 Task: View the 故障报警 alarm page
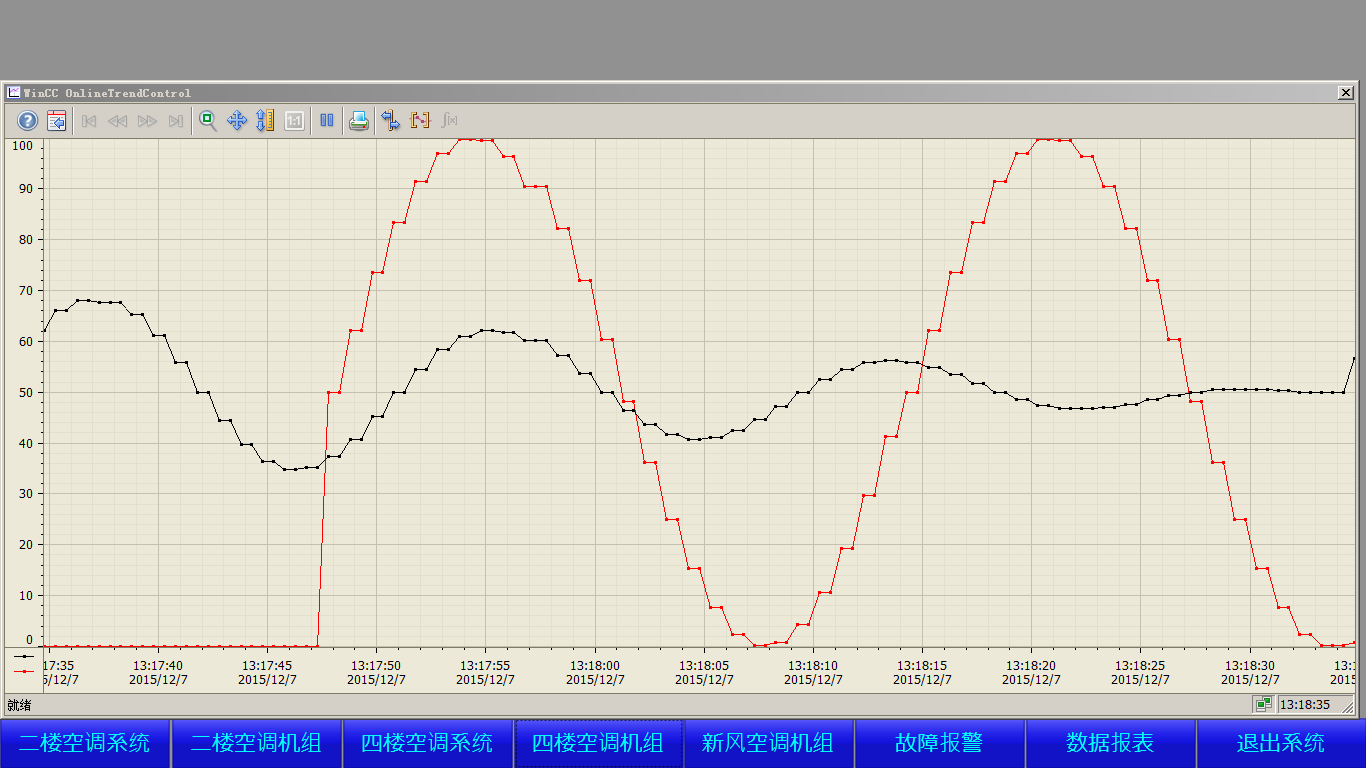point(939,743)
